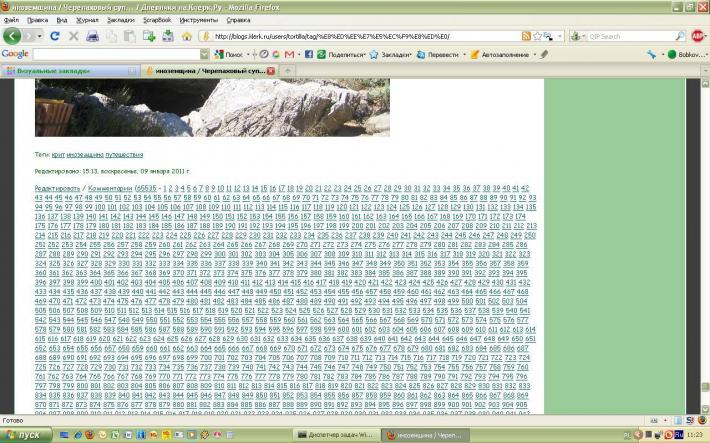Click the Paste clipboard icon in toolbar
Viewport: 710px width, 443px height.
tap(130, 36)
